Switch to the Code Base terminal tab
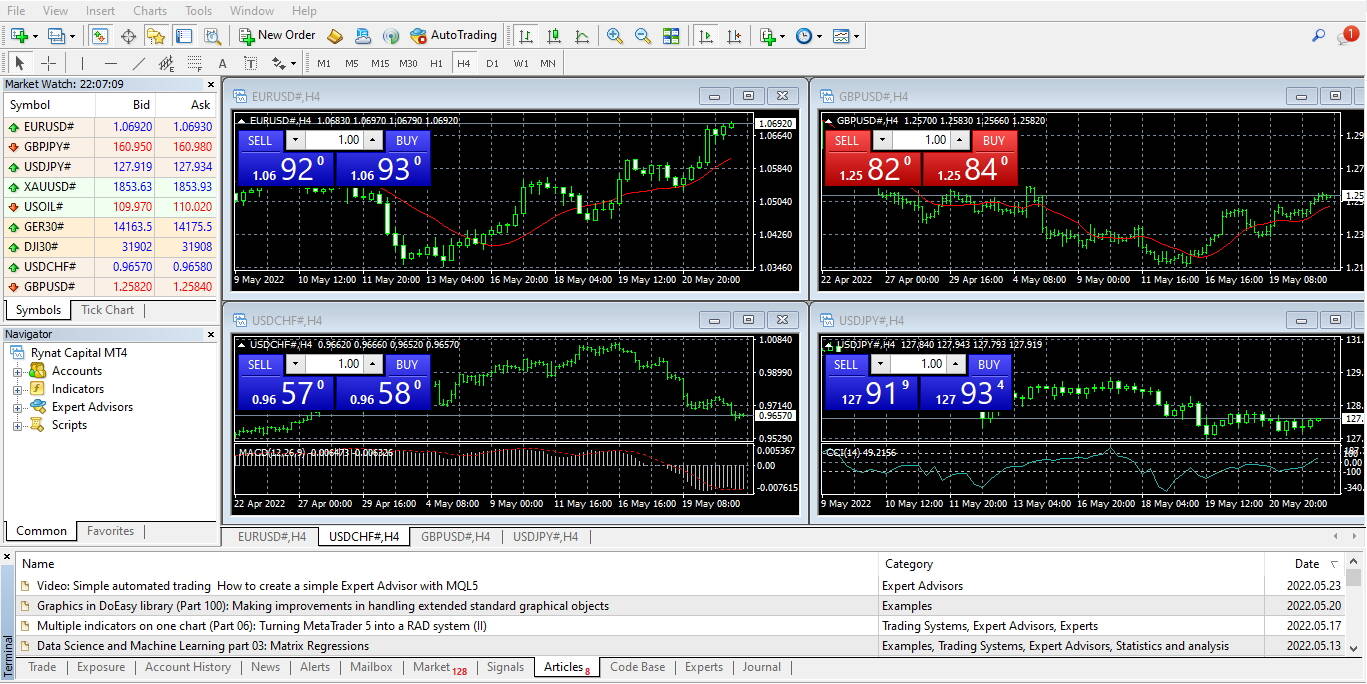The width and height of the screenshot is (1367, 684). pos(637,667)
